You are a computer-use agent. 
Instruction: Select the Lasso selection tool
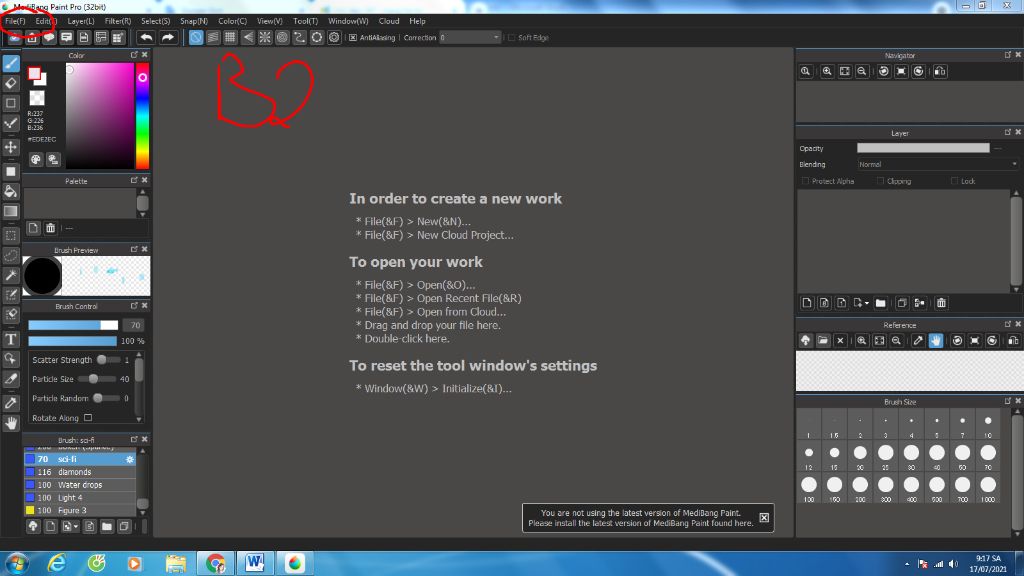pyautogui.click(x=11, y=255)
